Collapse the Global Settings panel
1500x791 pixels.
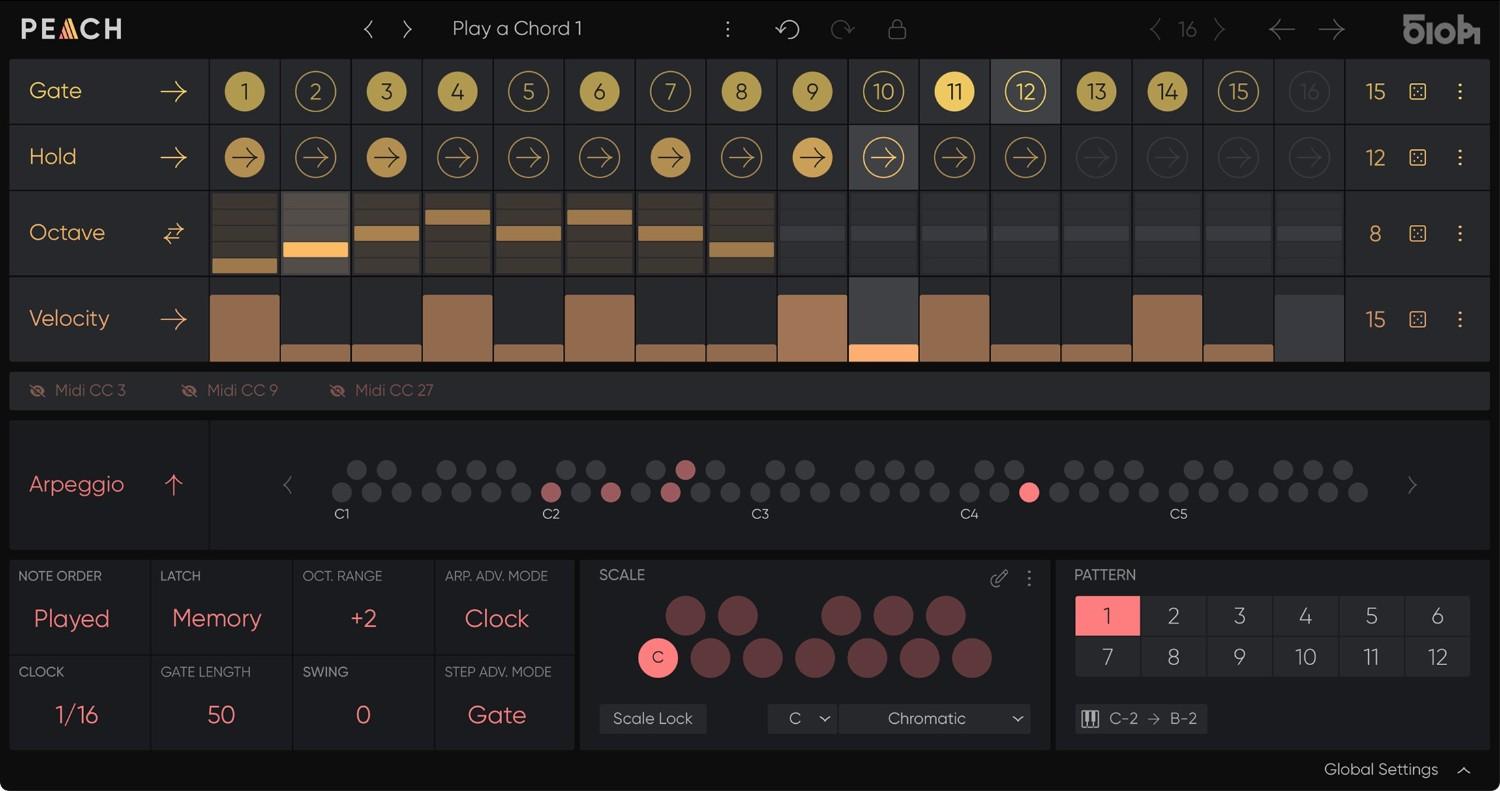[x=1462, y=769]
